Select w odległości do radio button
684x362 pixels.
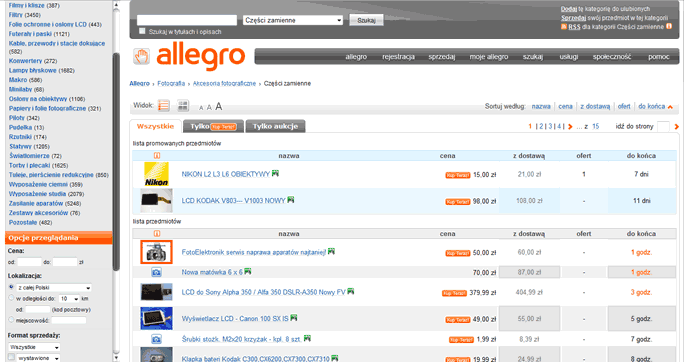pos(11,298)
